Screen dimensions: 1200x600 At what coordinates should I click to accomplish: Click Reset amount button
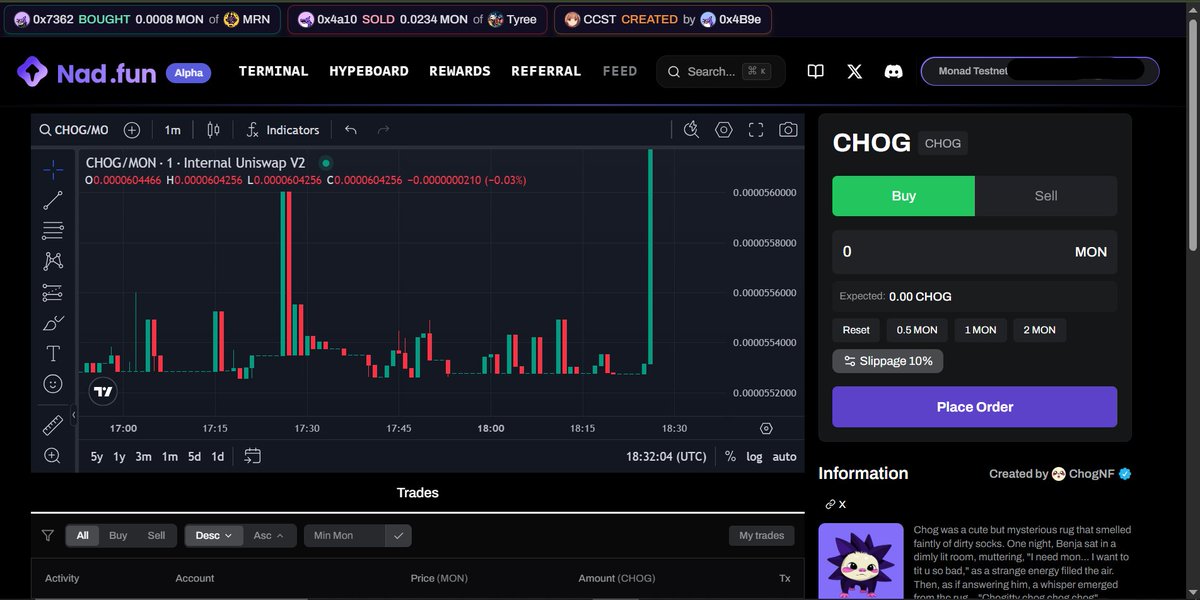click(x=856, y=330)
